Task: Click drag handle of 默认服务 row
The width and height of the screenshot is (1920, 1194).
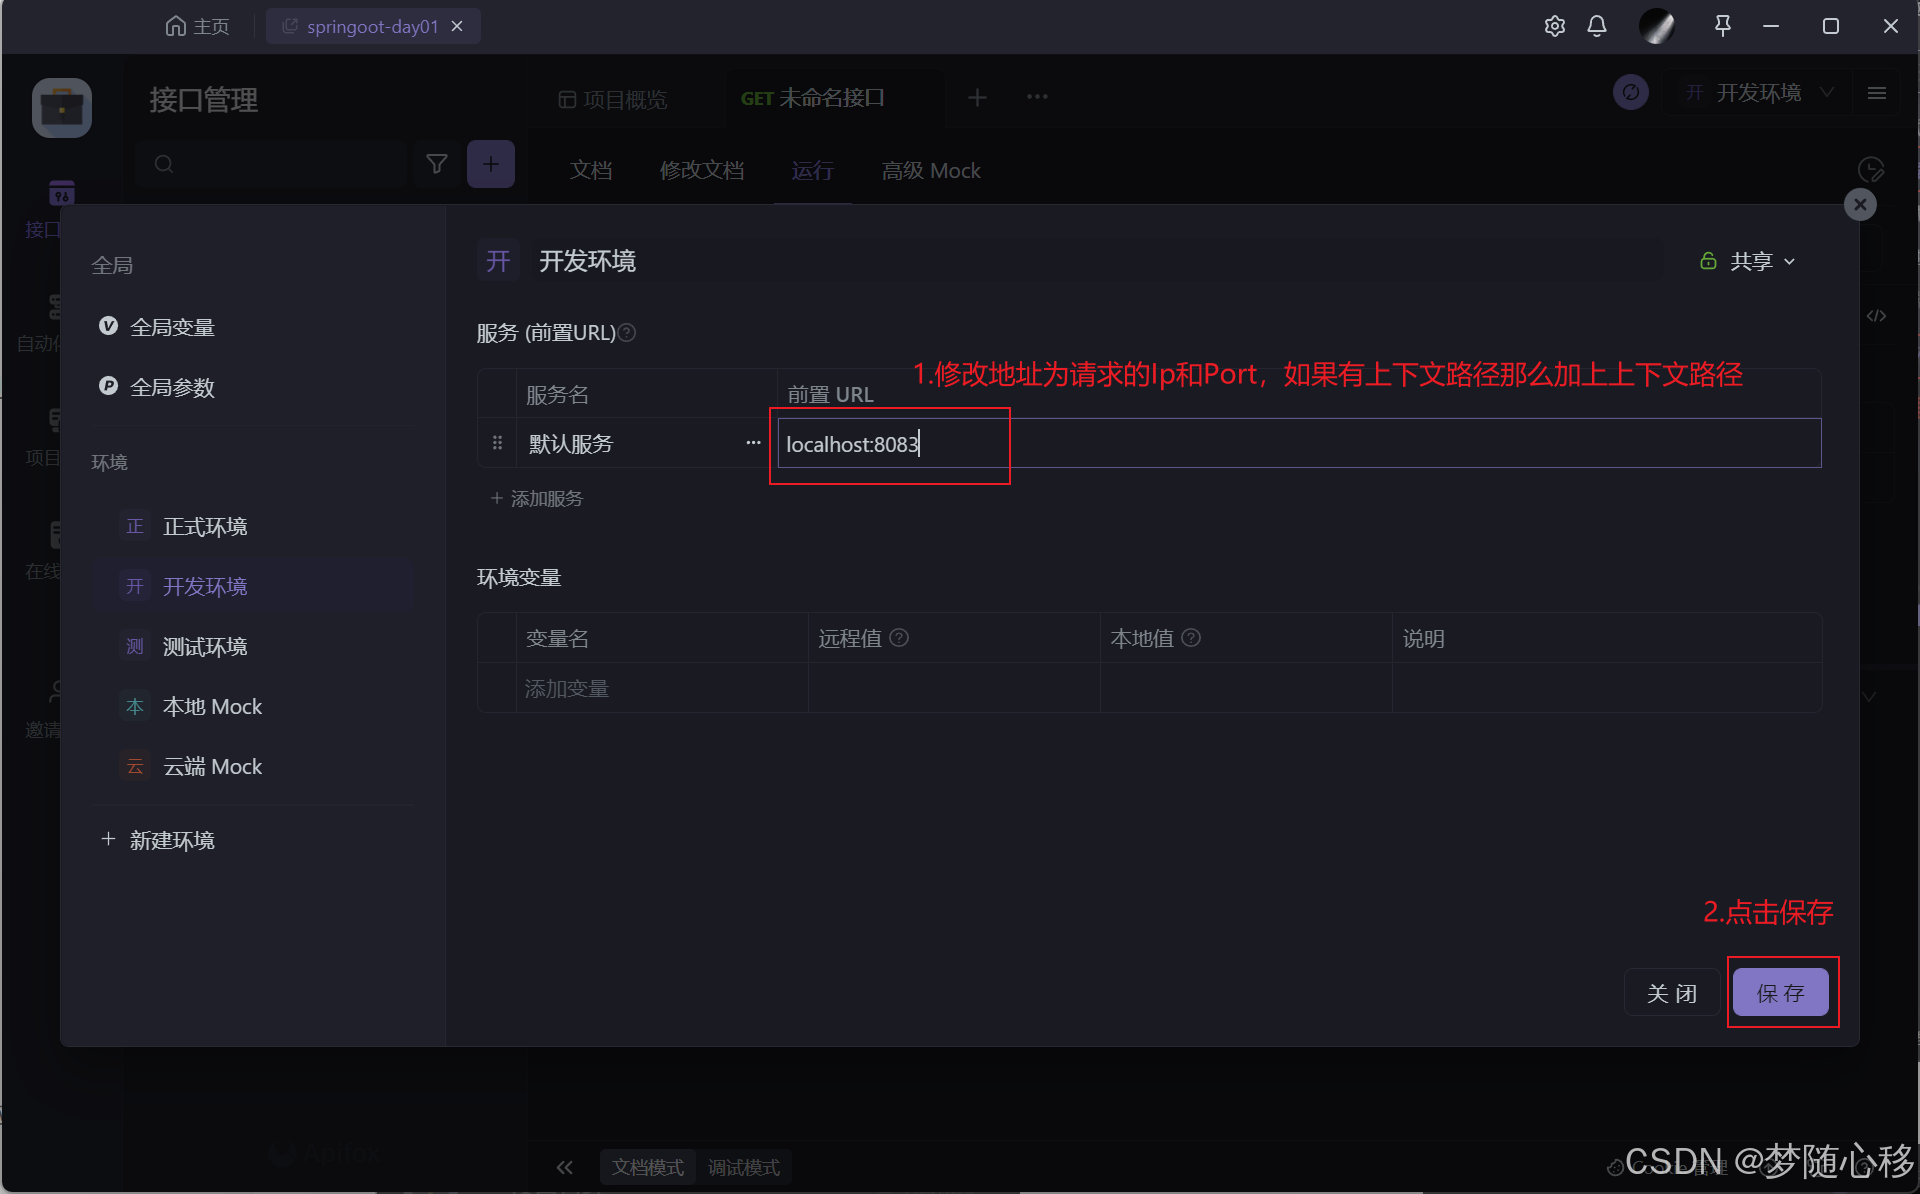Action: point(497,443)
